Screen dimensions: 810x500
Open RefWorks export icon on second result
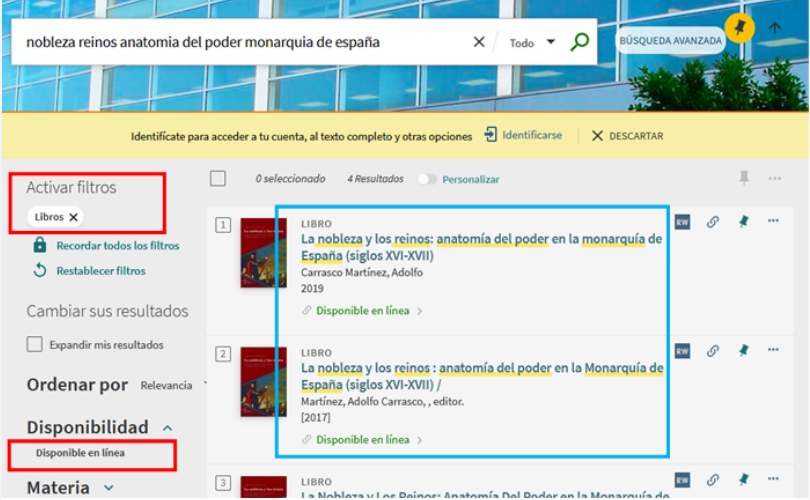coord(683,351)
